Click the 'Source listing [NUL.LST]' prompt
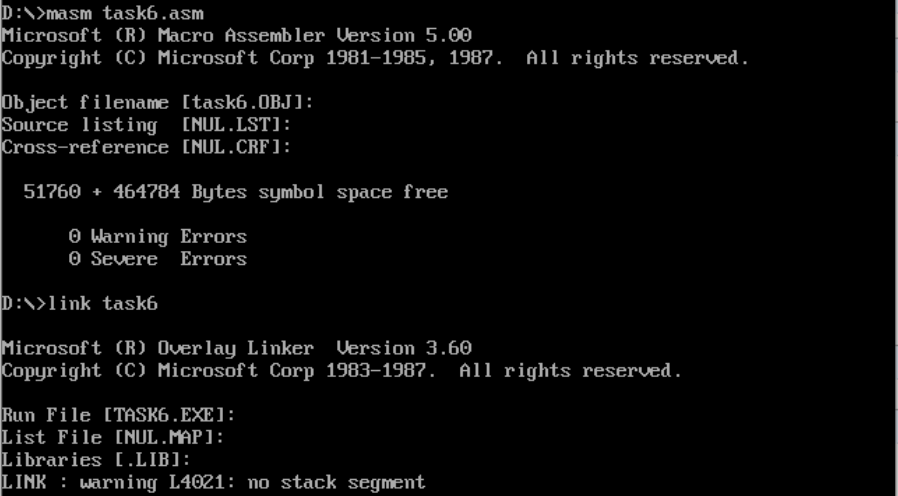898x496 pixels. point(146,125)
